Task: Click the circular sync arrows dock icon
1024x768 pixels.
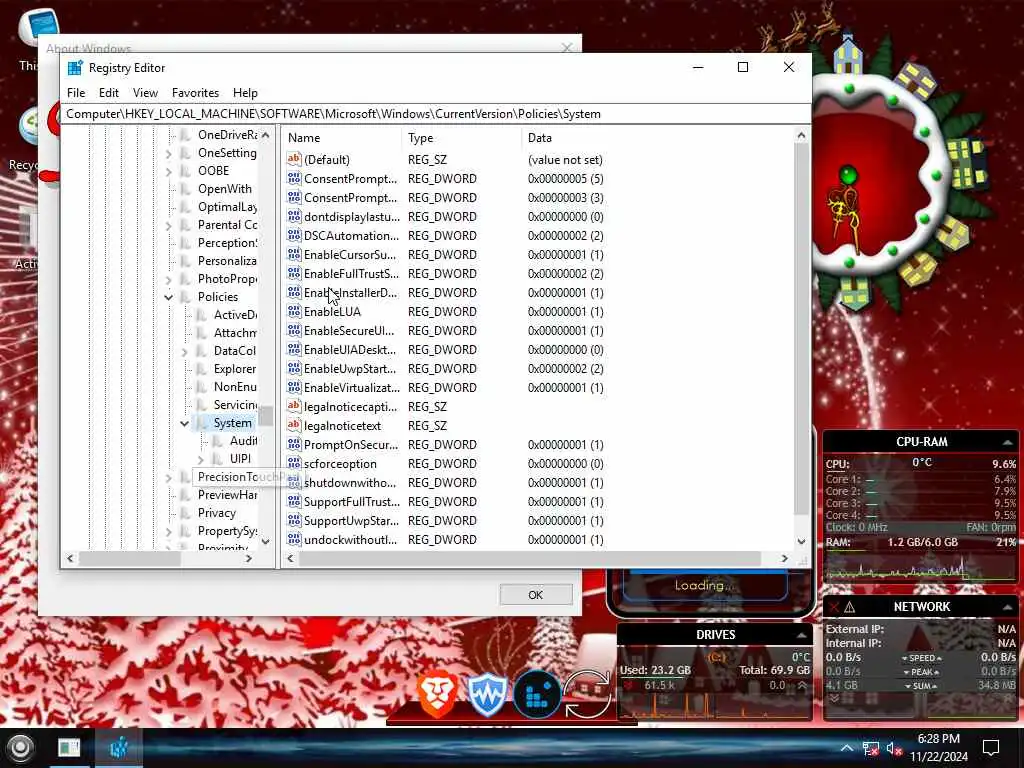Action: [588, 694]
